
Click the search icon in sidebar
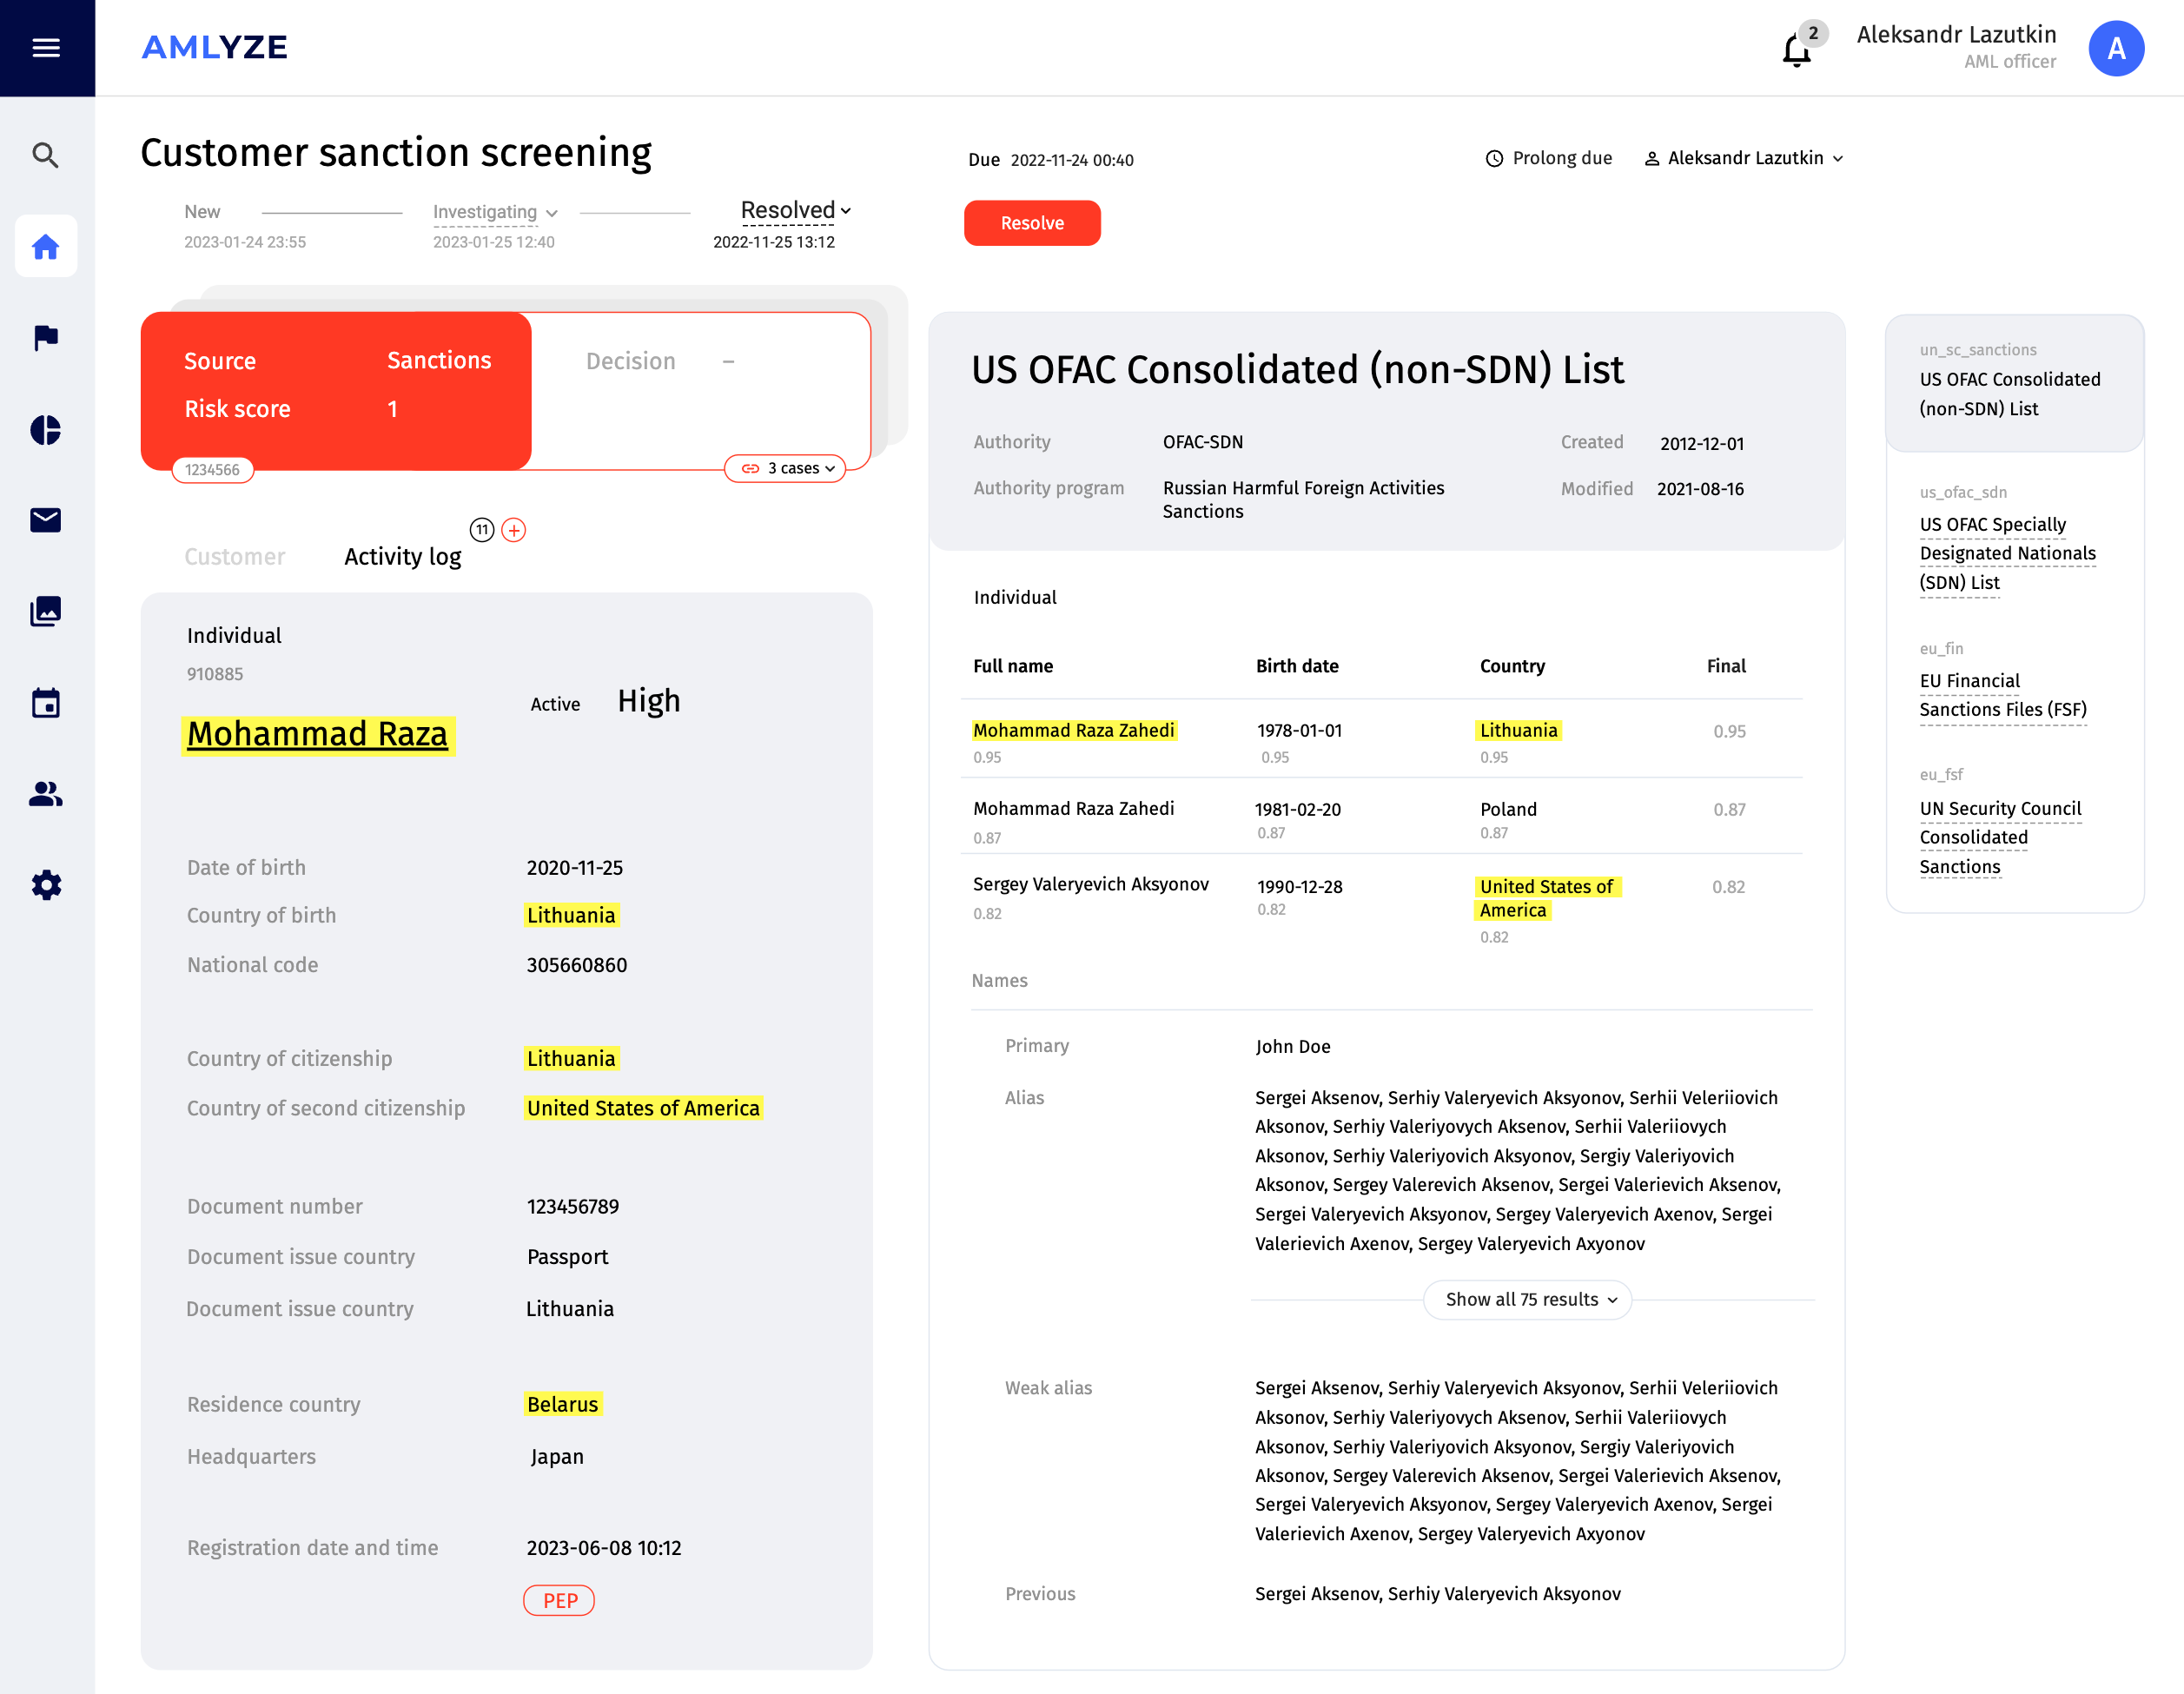pyautogui.click(x=46, y=155)
